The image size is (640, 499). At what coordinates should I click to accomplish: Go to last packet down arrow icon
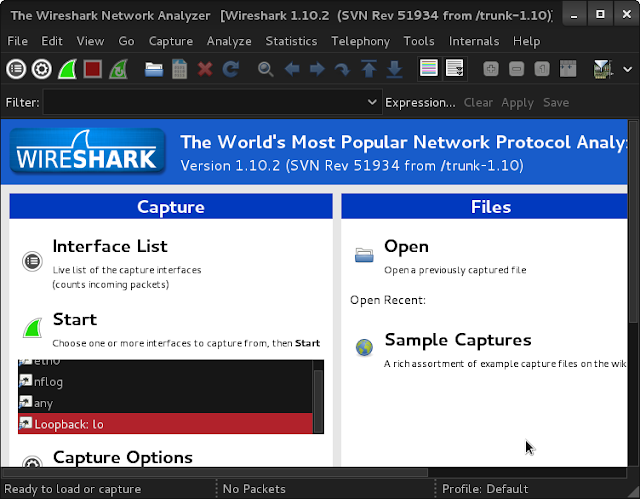(394, 69)
